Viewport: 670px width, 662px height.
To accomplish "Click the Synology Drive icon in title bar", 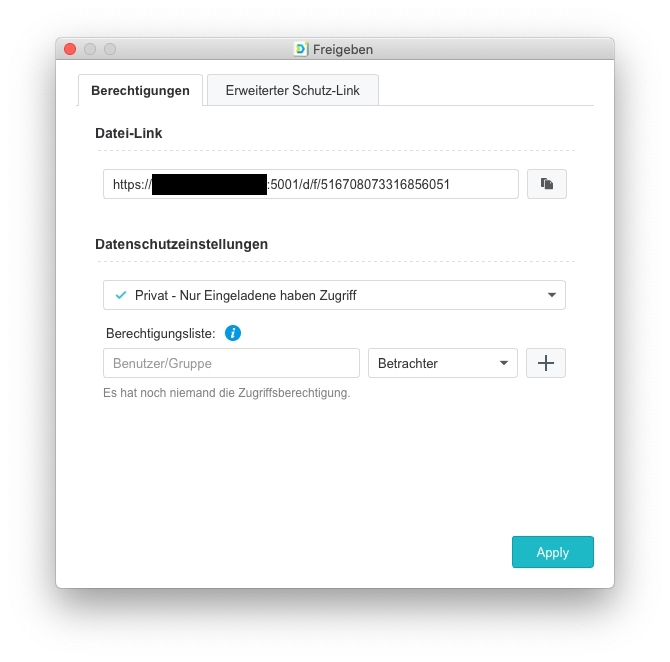I will pyautogui.click(x=301, y=49).
